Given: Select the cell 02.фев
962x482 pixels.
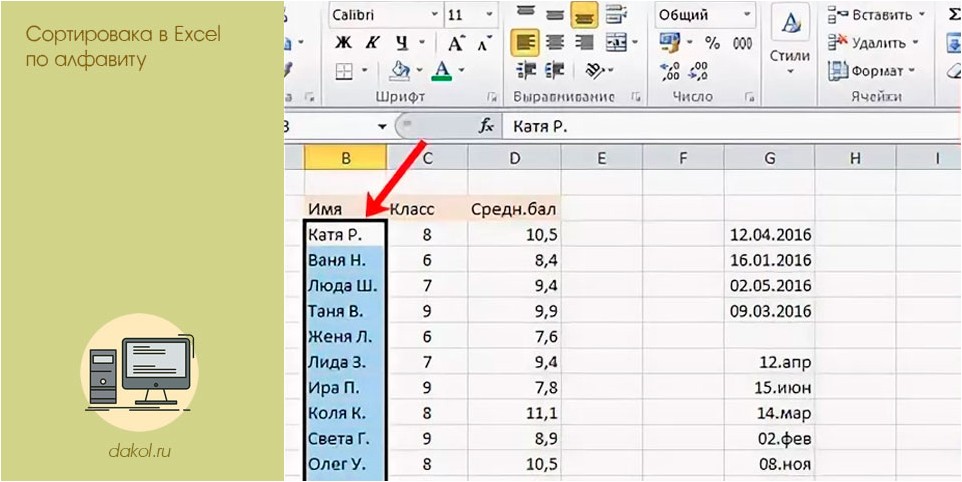Looking at the screenshot, I should click(769, 440).
